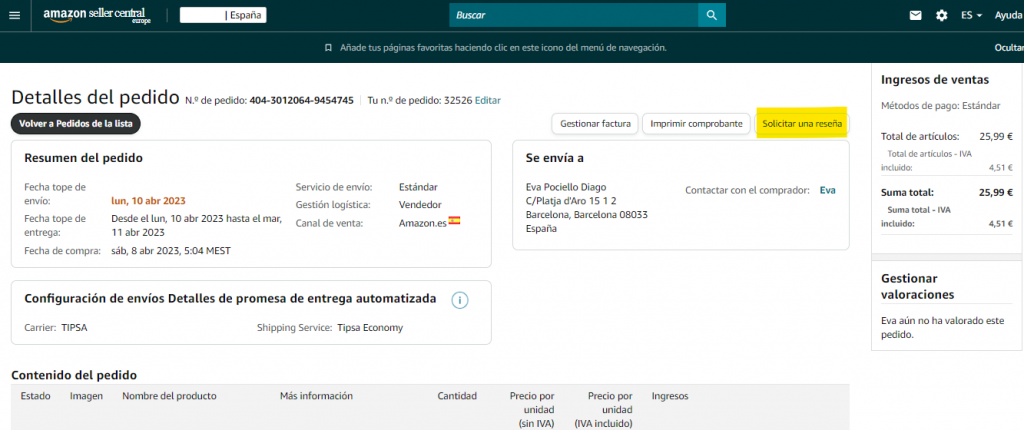Screen dimensions: 1024x430
Task: Click the search magnifier button
Action: point(712,15)
